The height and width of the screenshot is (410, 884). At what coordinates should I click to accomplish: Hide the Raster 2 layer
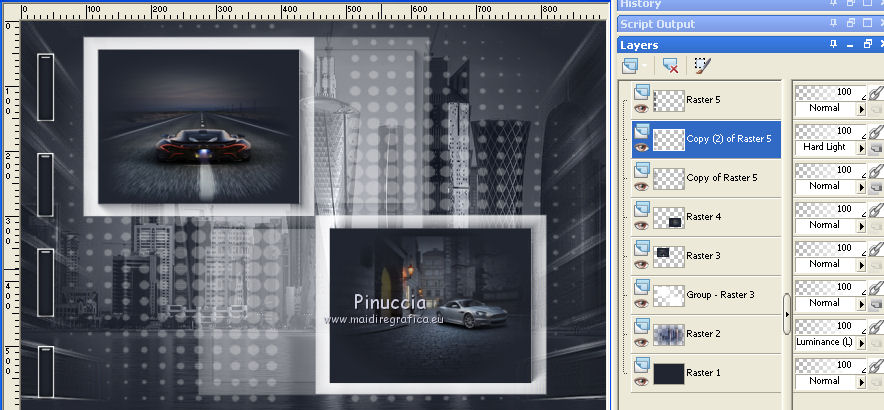[641, 342]
